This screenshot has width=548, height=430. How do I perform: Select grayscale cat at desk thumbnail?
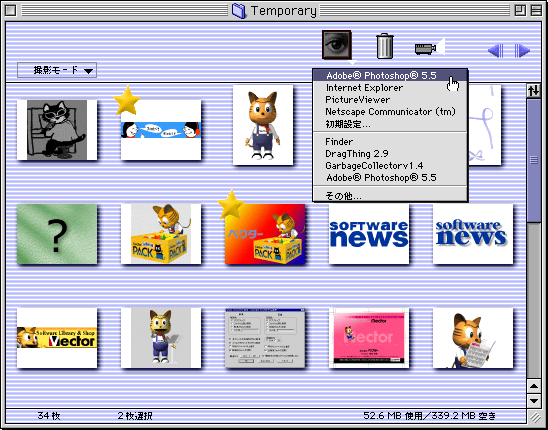57,130
